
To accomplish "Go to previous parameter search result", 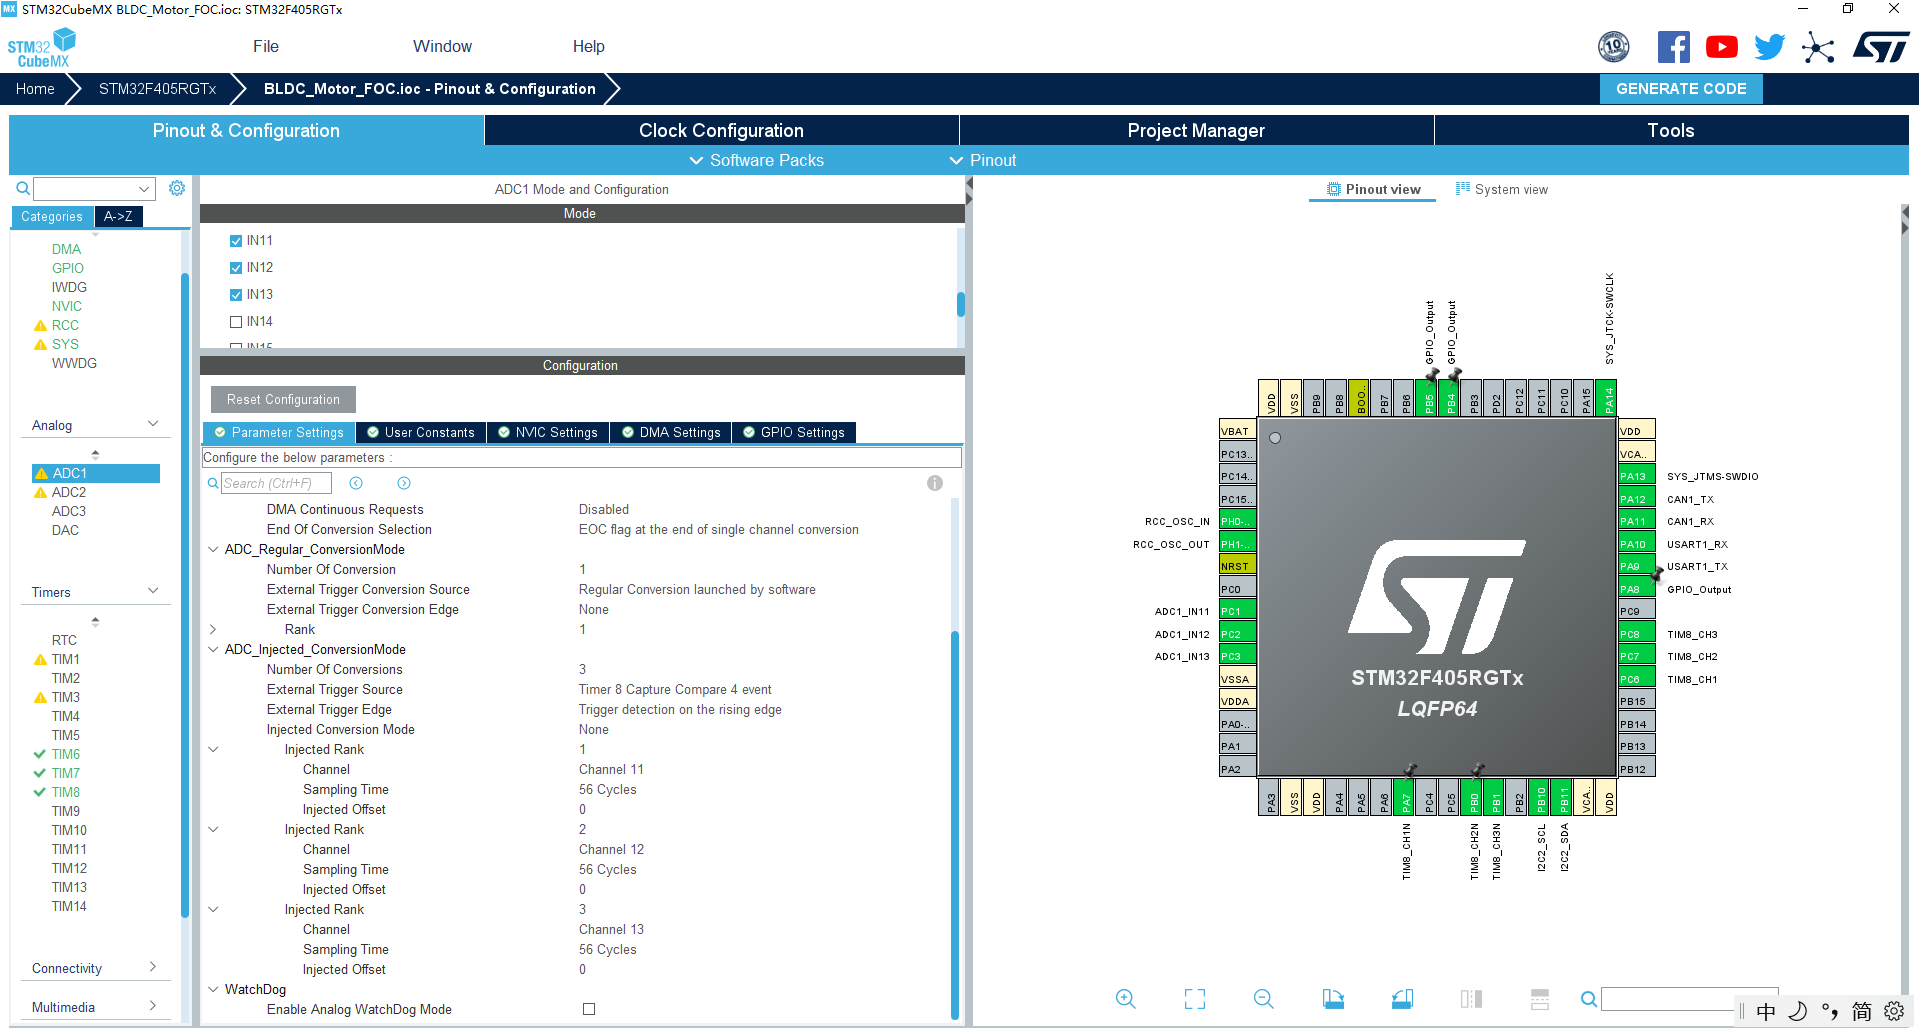I will (x=356, y=483).
